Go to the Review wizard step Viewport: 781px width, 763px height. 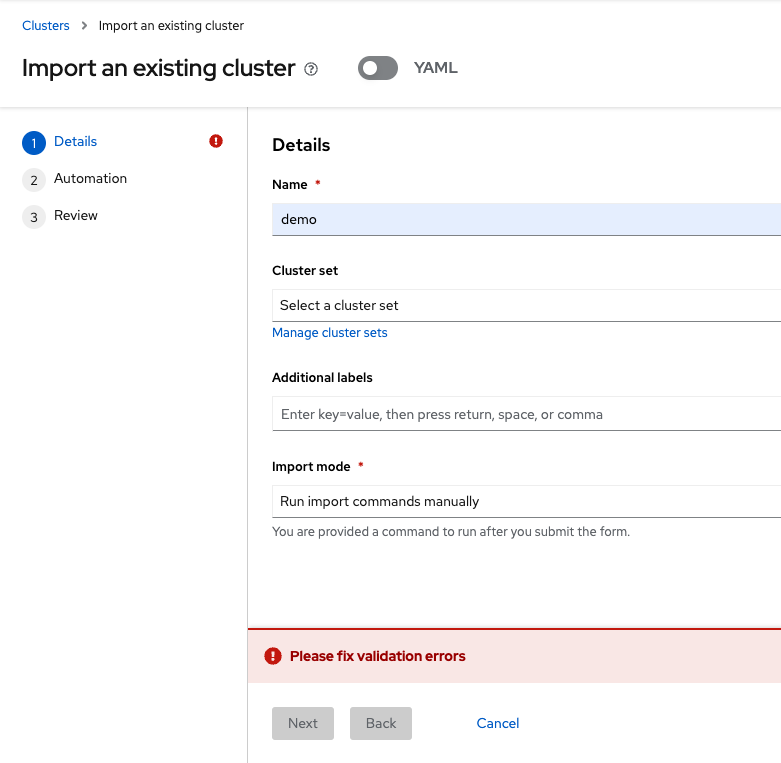tap(76, 215)
